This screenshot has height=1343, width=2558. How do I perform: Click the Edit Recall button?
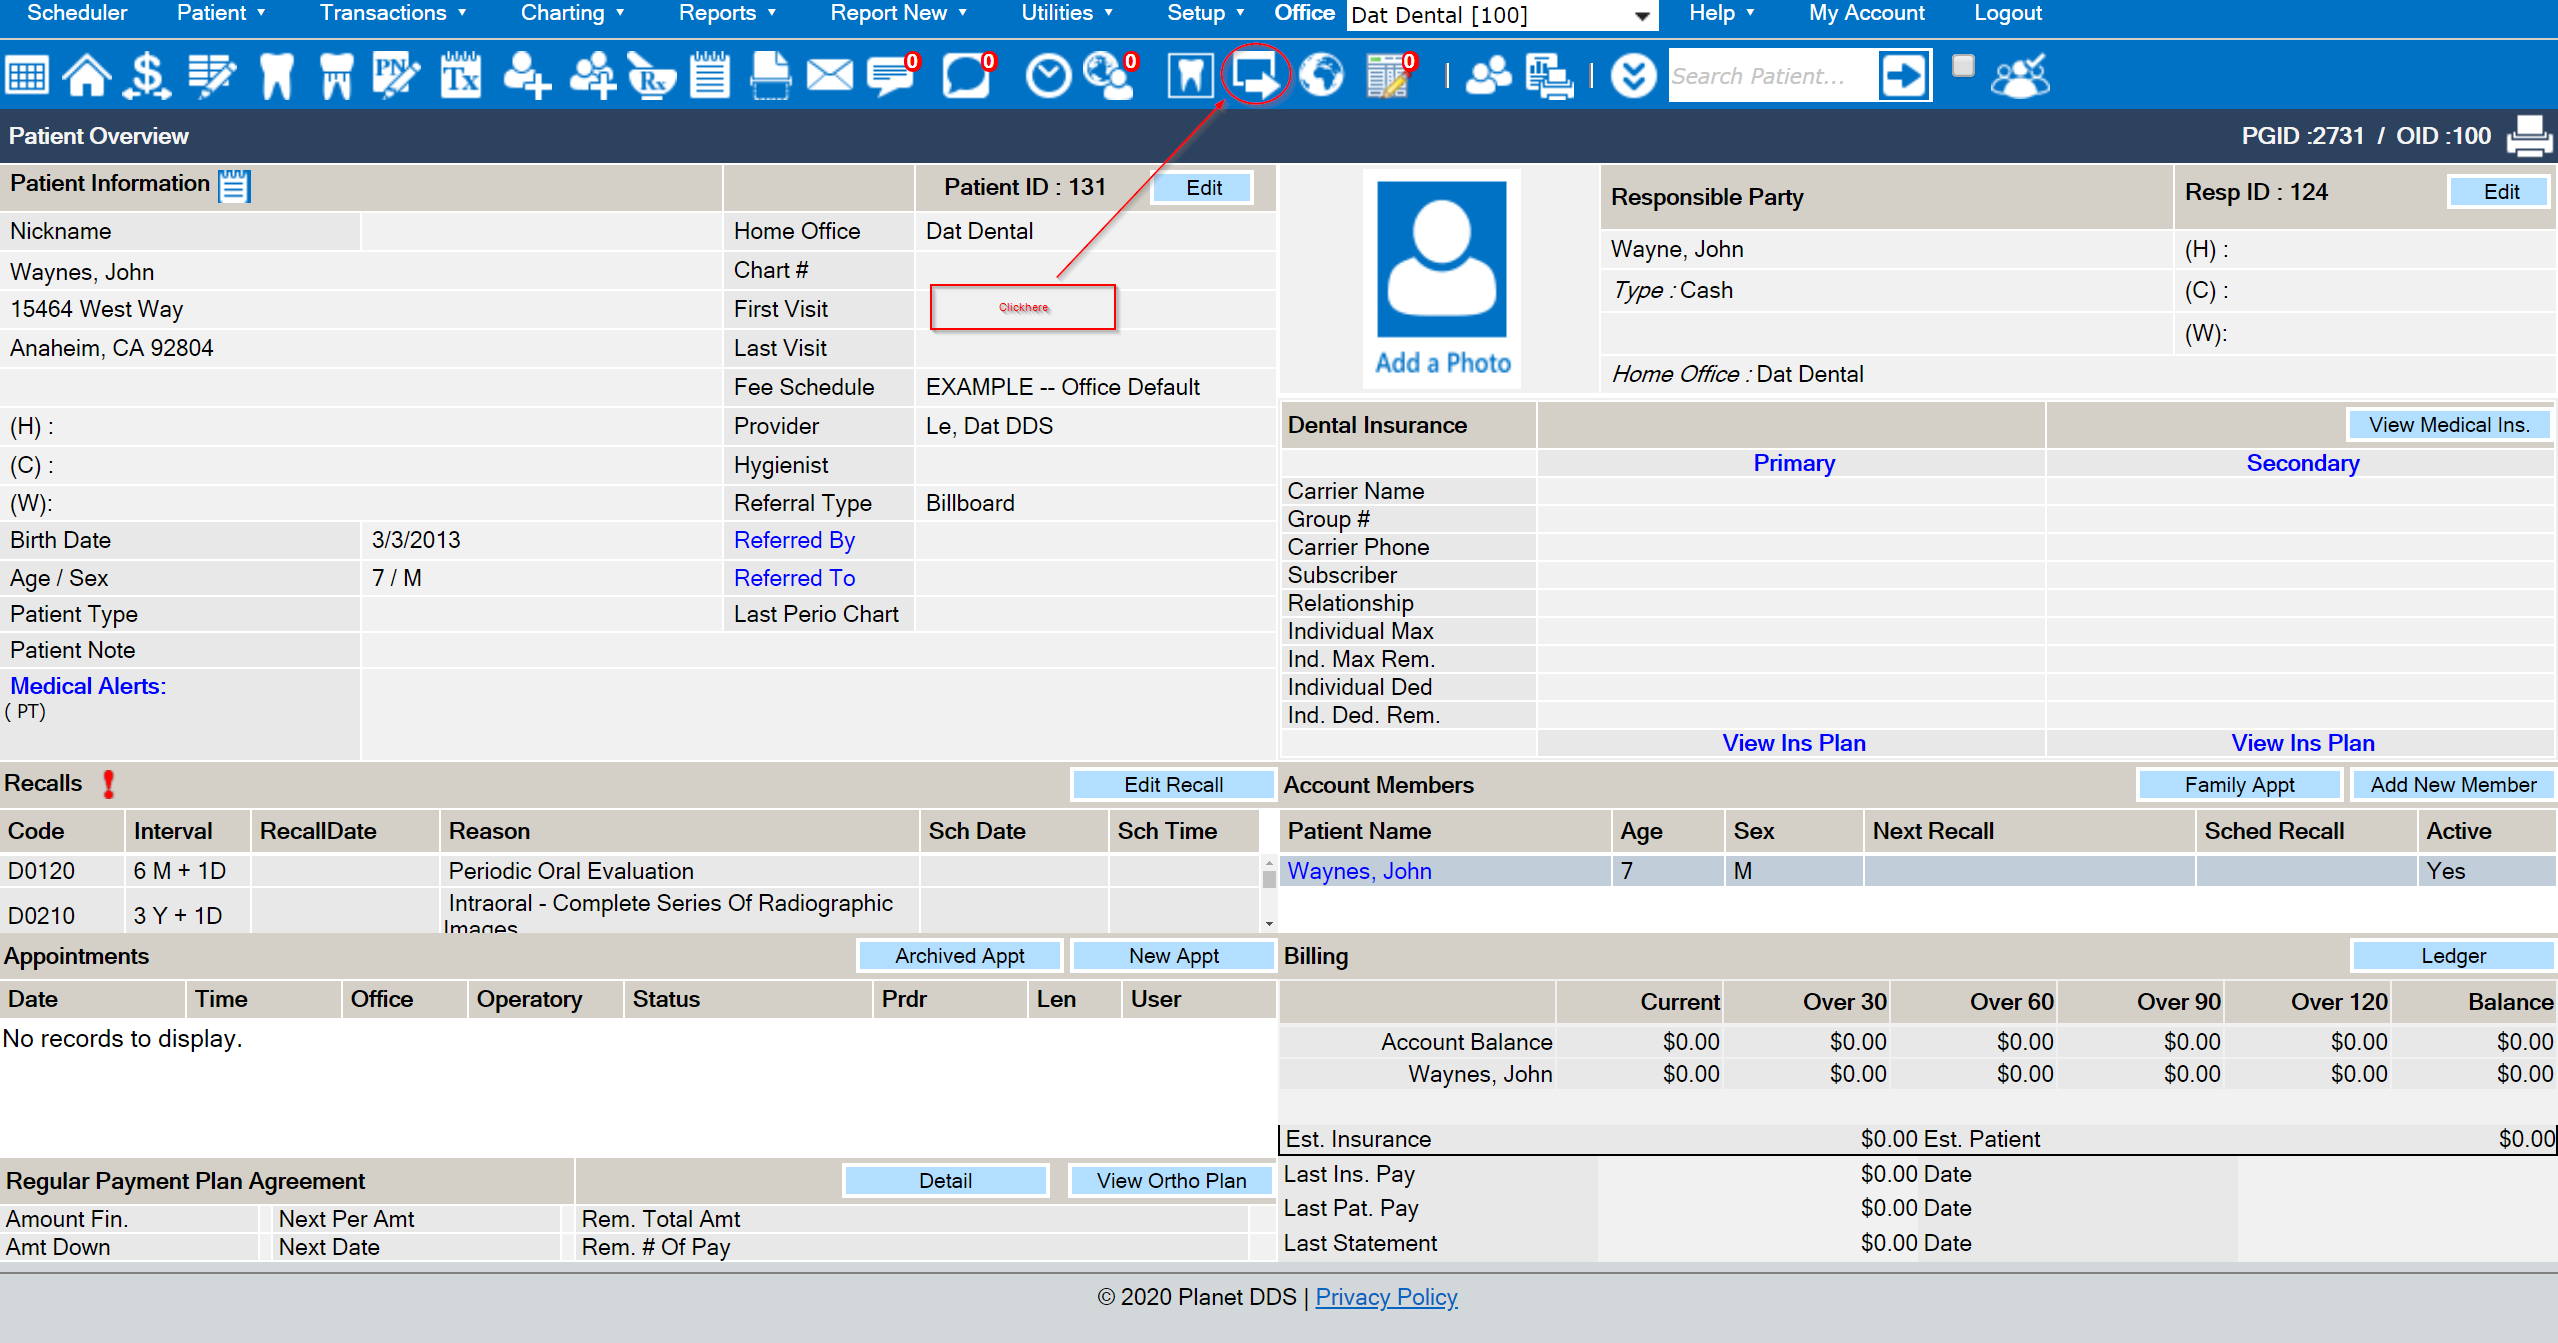click(x=1172, y=785)
